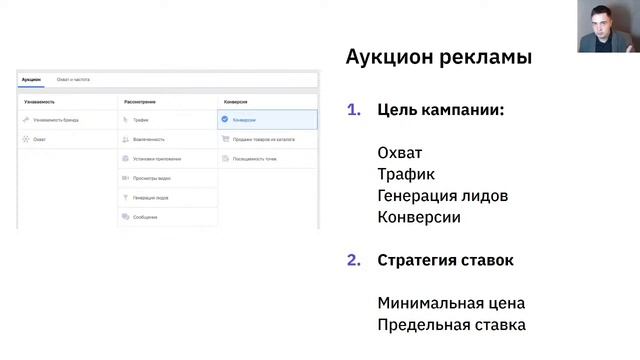Click the Предельная ставка line

click(x=451, y=325)
